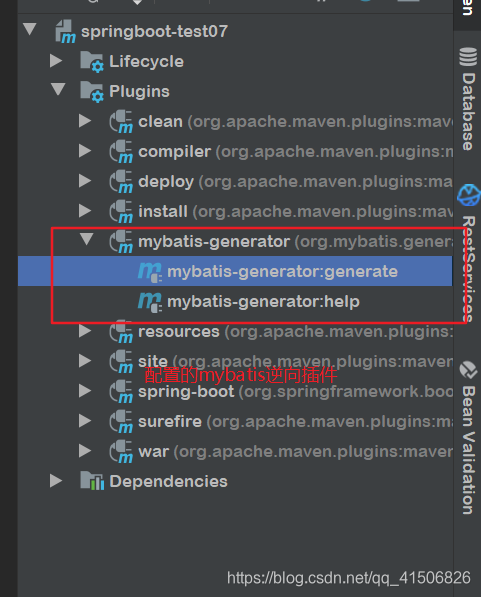Screen dimensions: 481x597
Task: Collapse the mybatis-generator plugin node
Action: [87, 239]
